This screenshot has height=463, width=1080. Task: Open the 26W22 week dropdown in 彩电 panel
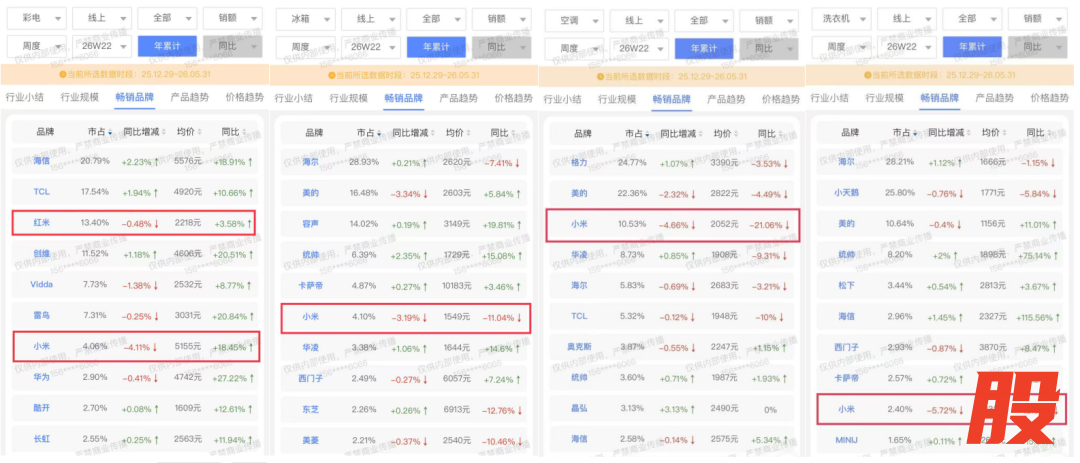(102, 47)
